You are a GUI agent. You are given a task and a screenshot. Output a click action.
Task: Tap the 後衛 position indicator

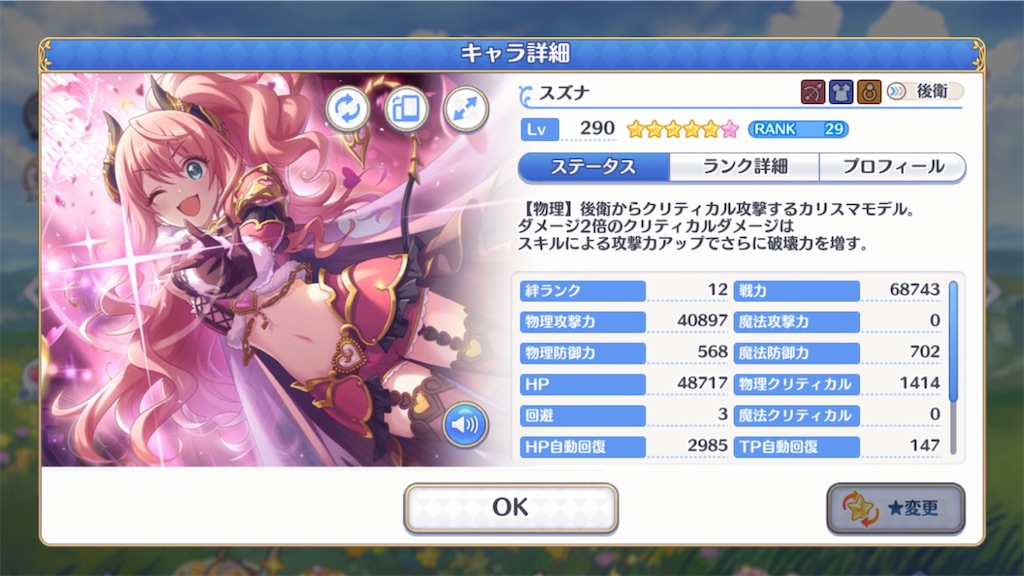click(924, 91)
